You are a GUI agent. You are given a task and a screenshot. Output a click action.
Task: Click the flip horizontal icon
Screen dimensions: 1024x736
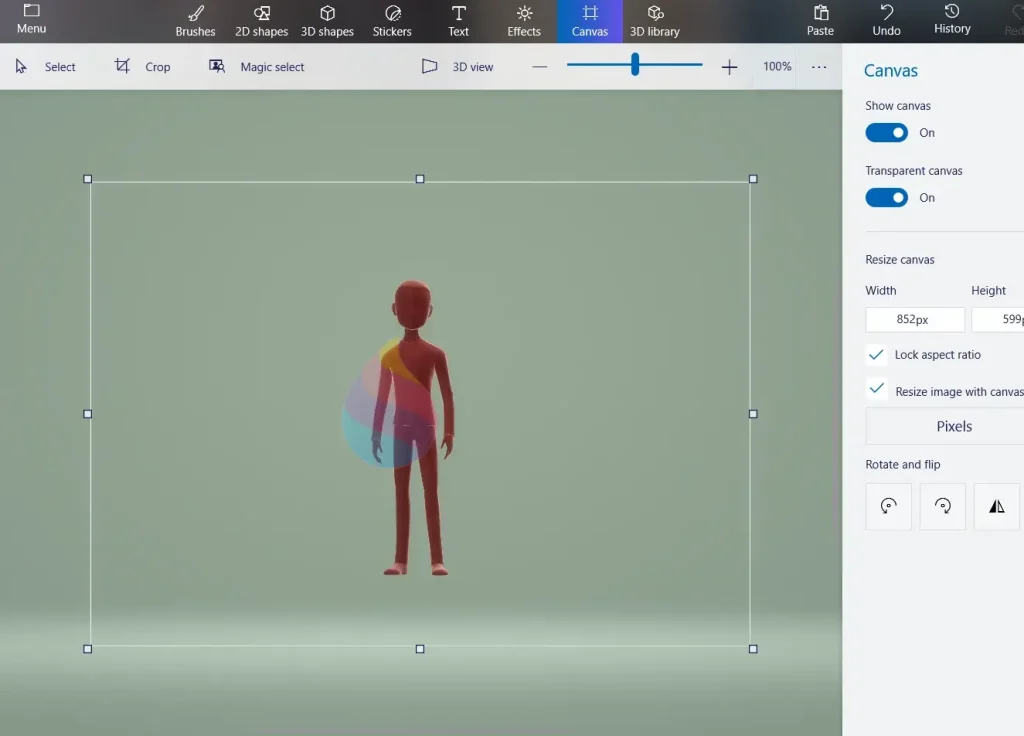(996, 507)
